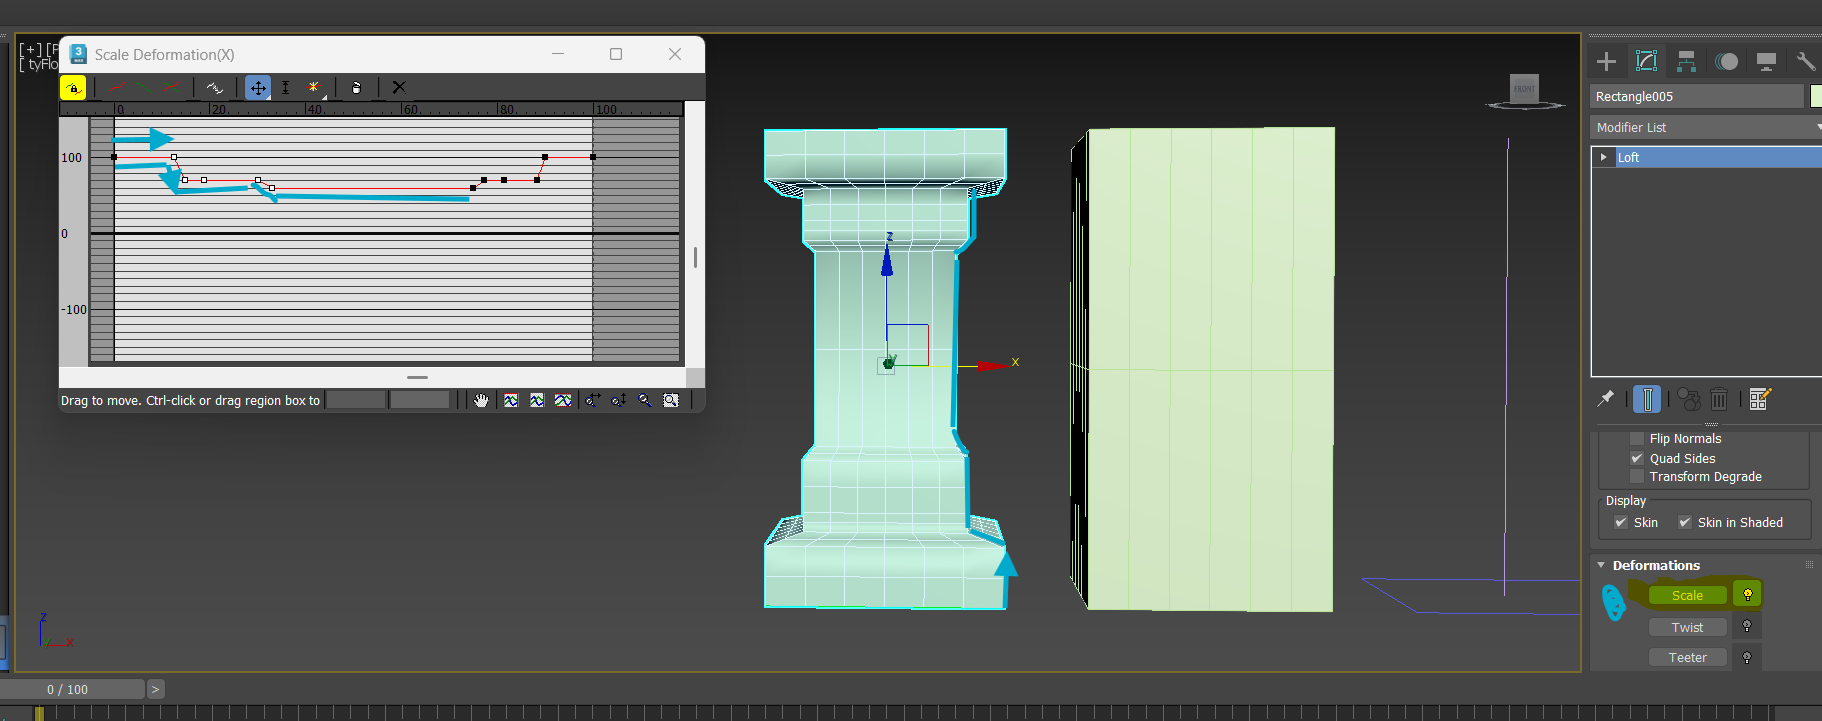1822x721 pixels.
Task: Click Delete Control Point X icon
Action: 399,88
